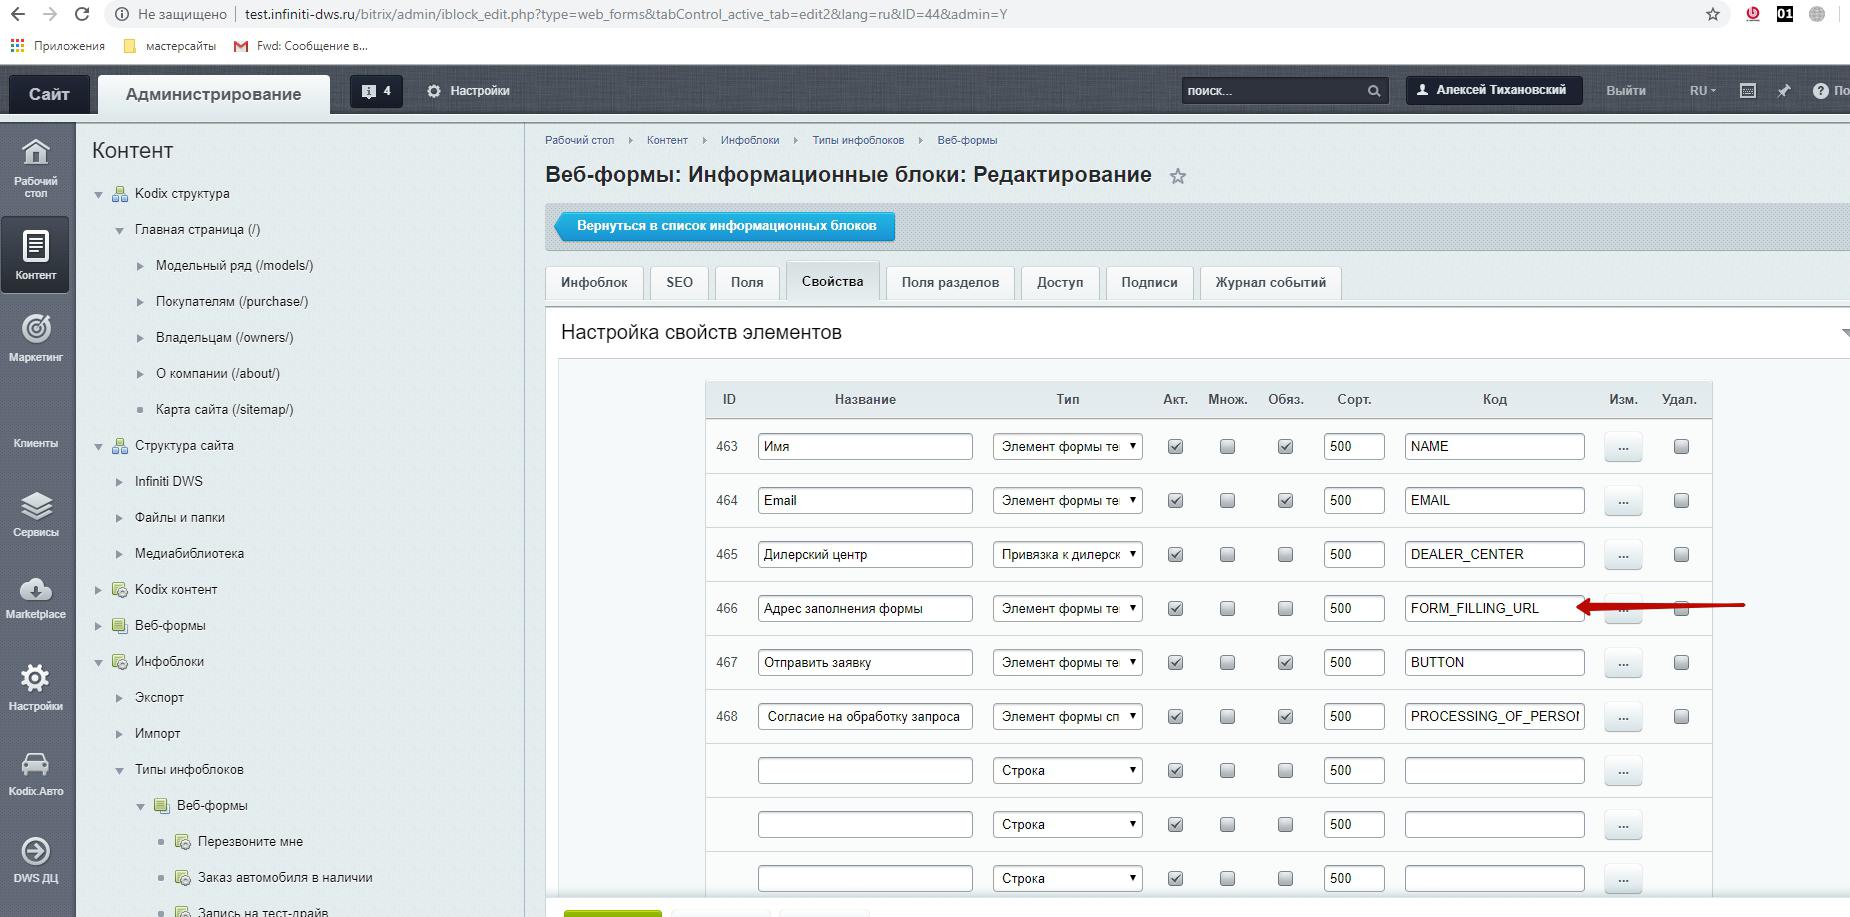Add page to favorites with star icon
The height and width of the screenshot is (917, 1850).
pos(1178,176)
